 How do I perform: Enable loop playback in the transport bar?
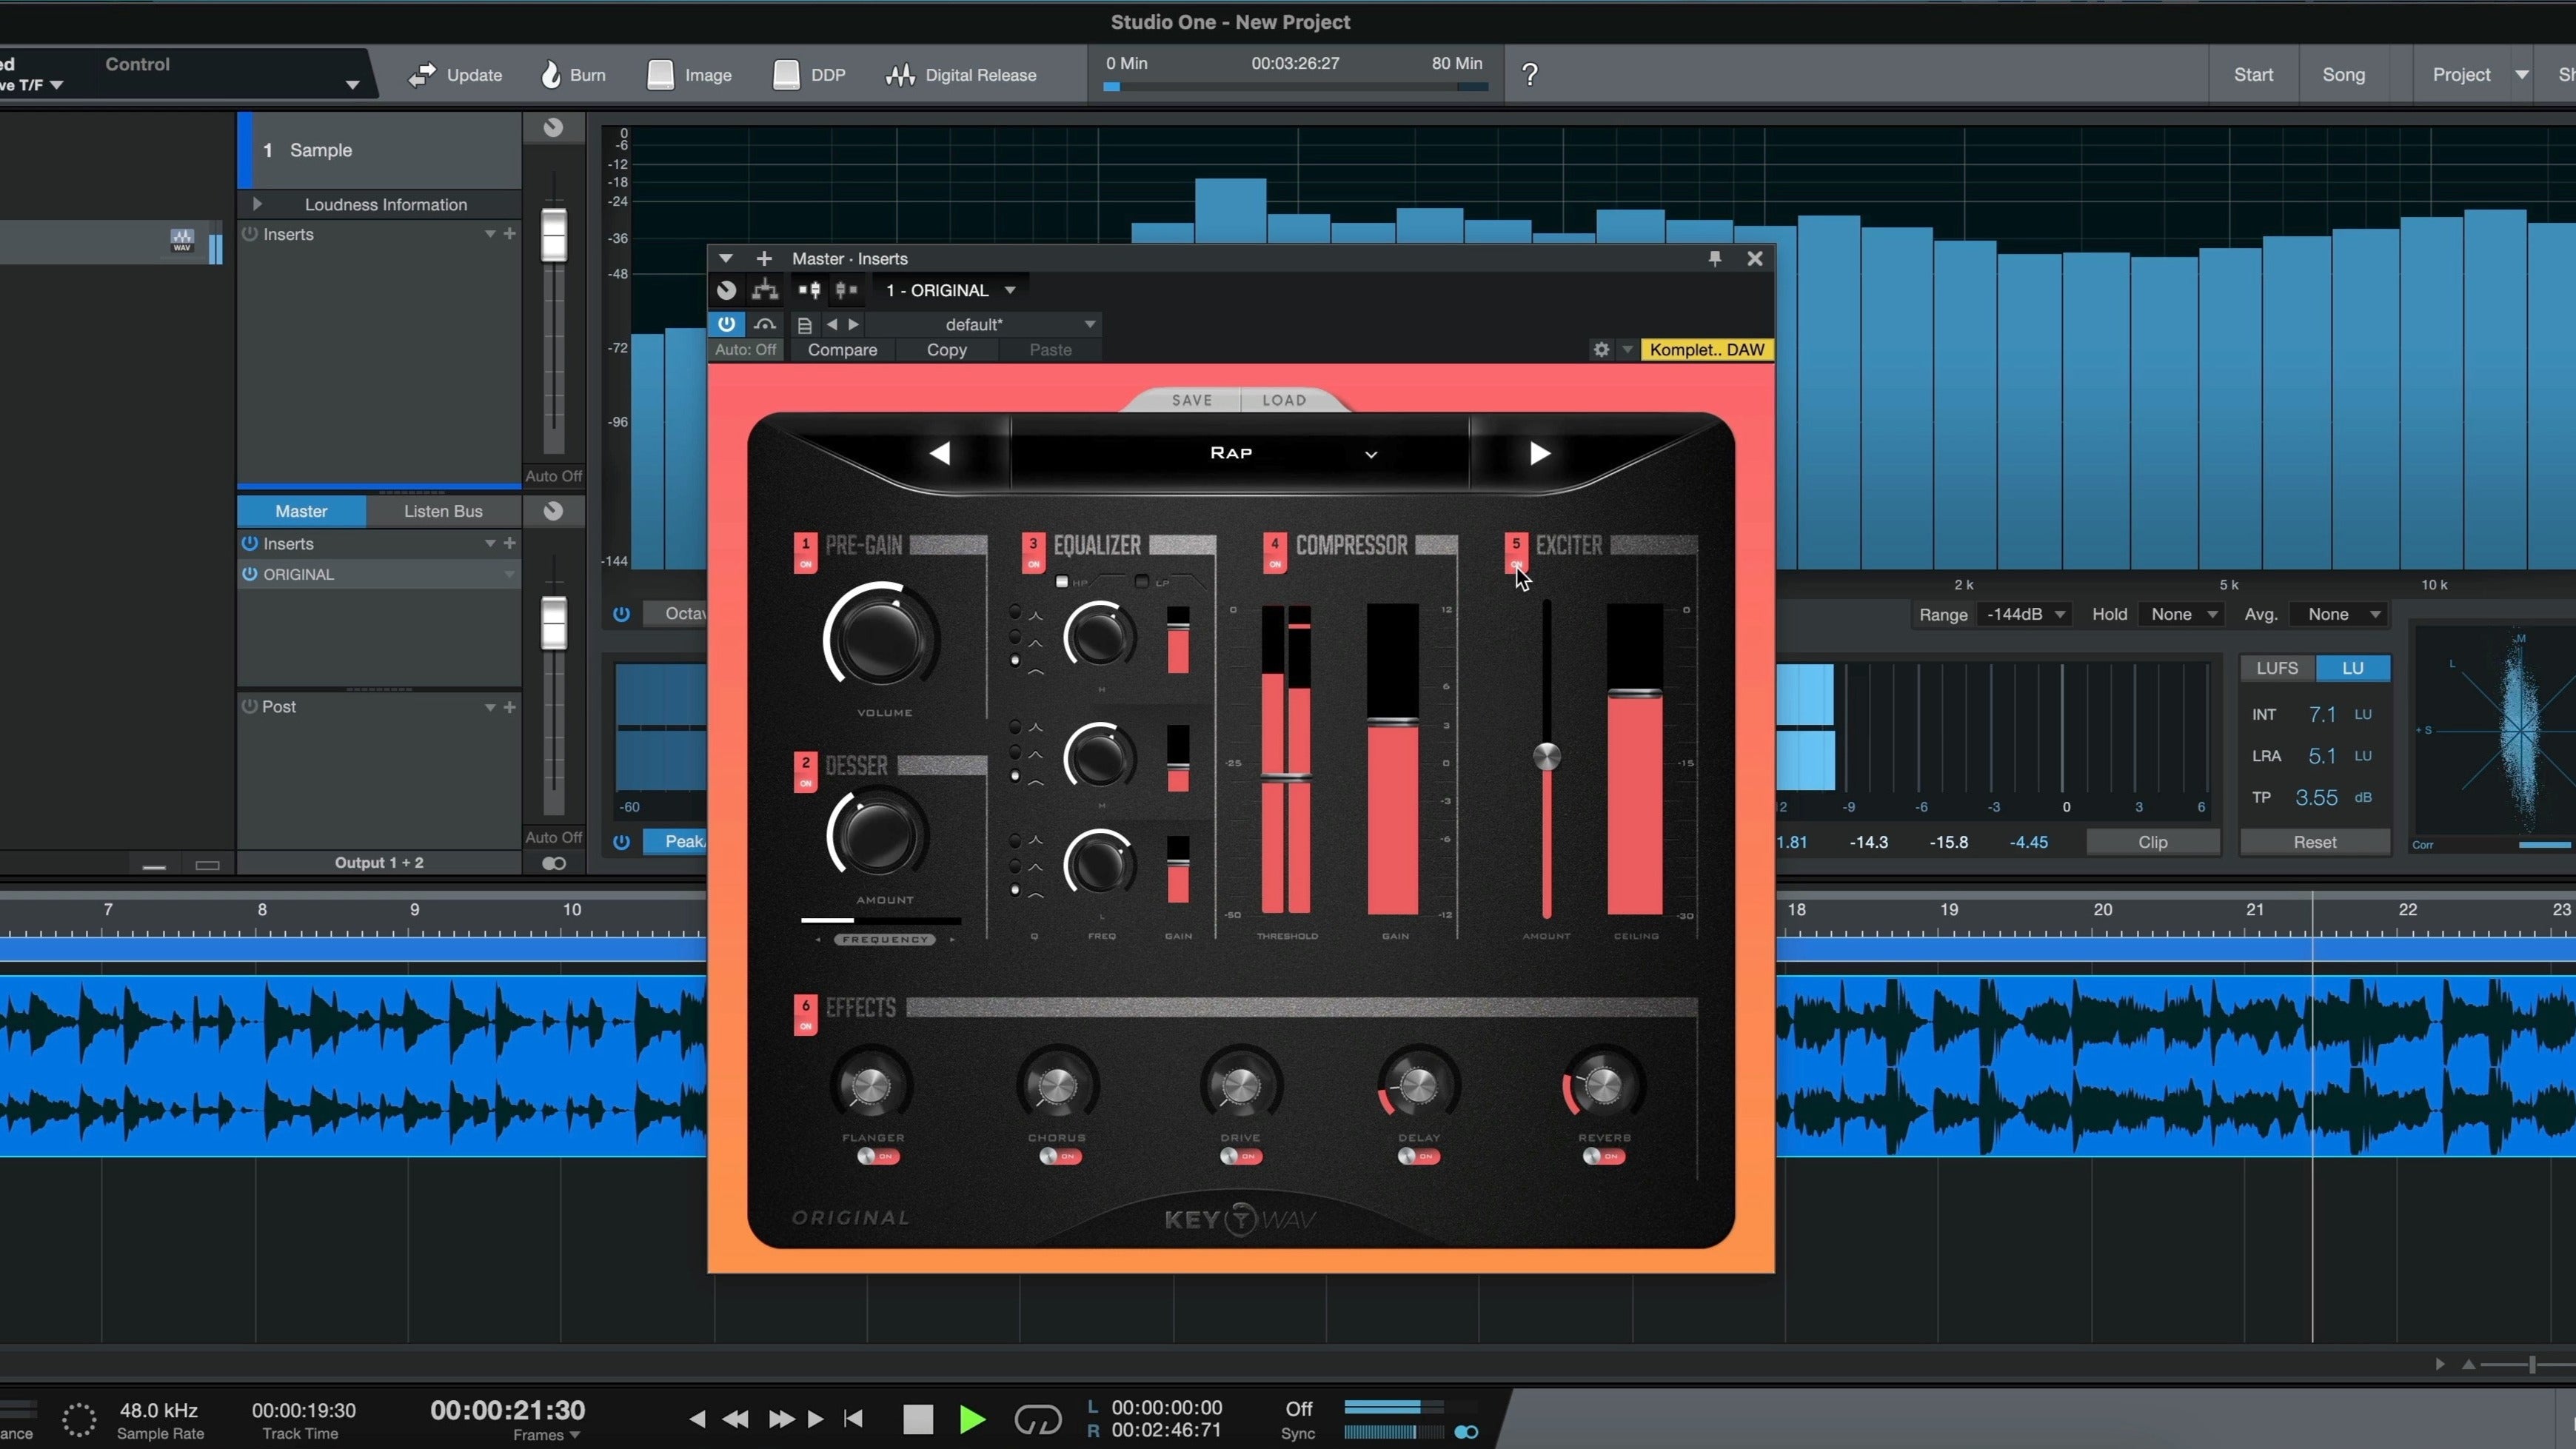coord(1038,1419)
